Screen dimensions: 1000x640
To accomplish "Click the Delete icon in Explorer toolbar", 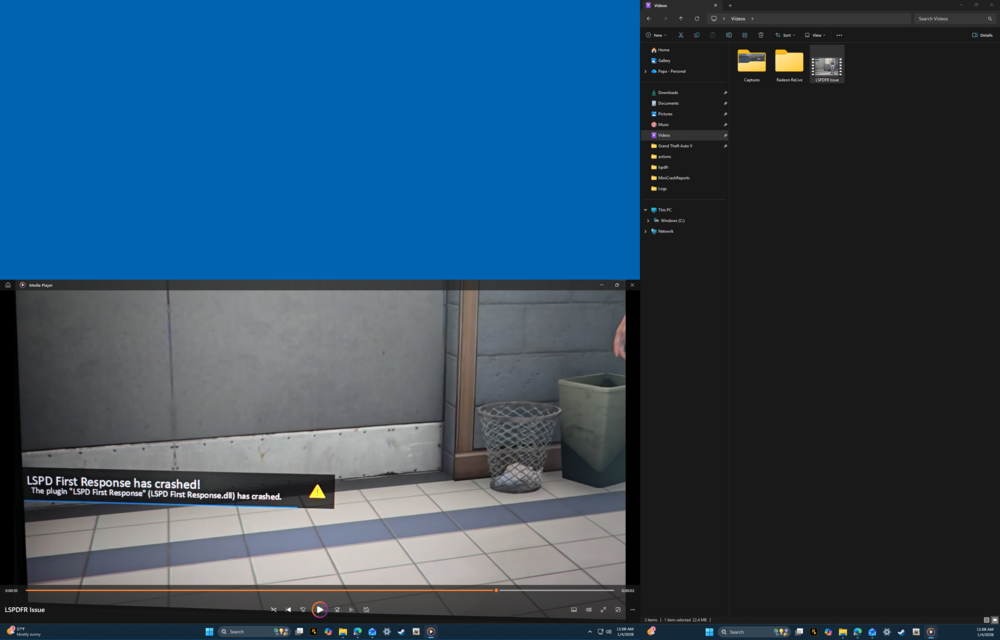I will [761, 35].
